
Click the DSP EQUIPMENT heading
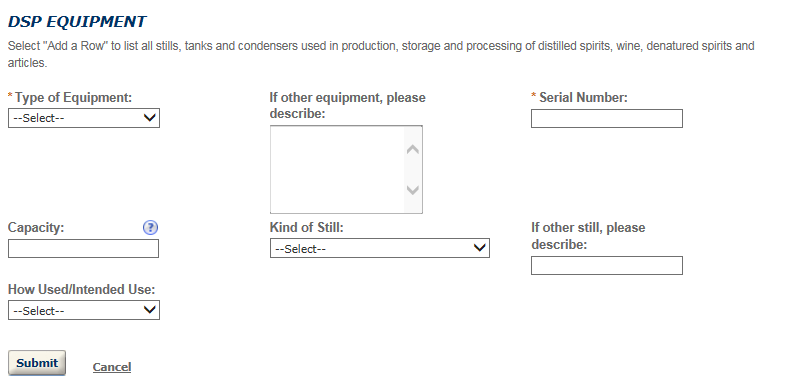77,21
